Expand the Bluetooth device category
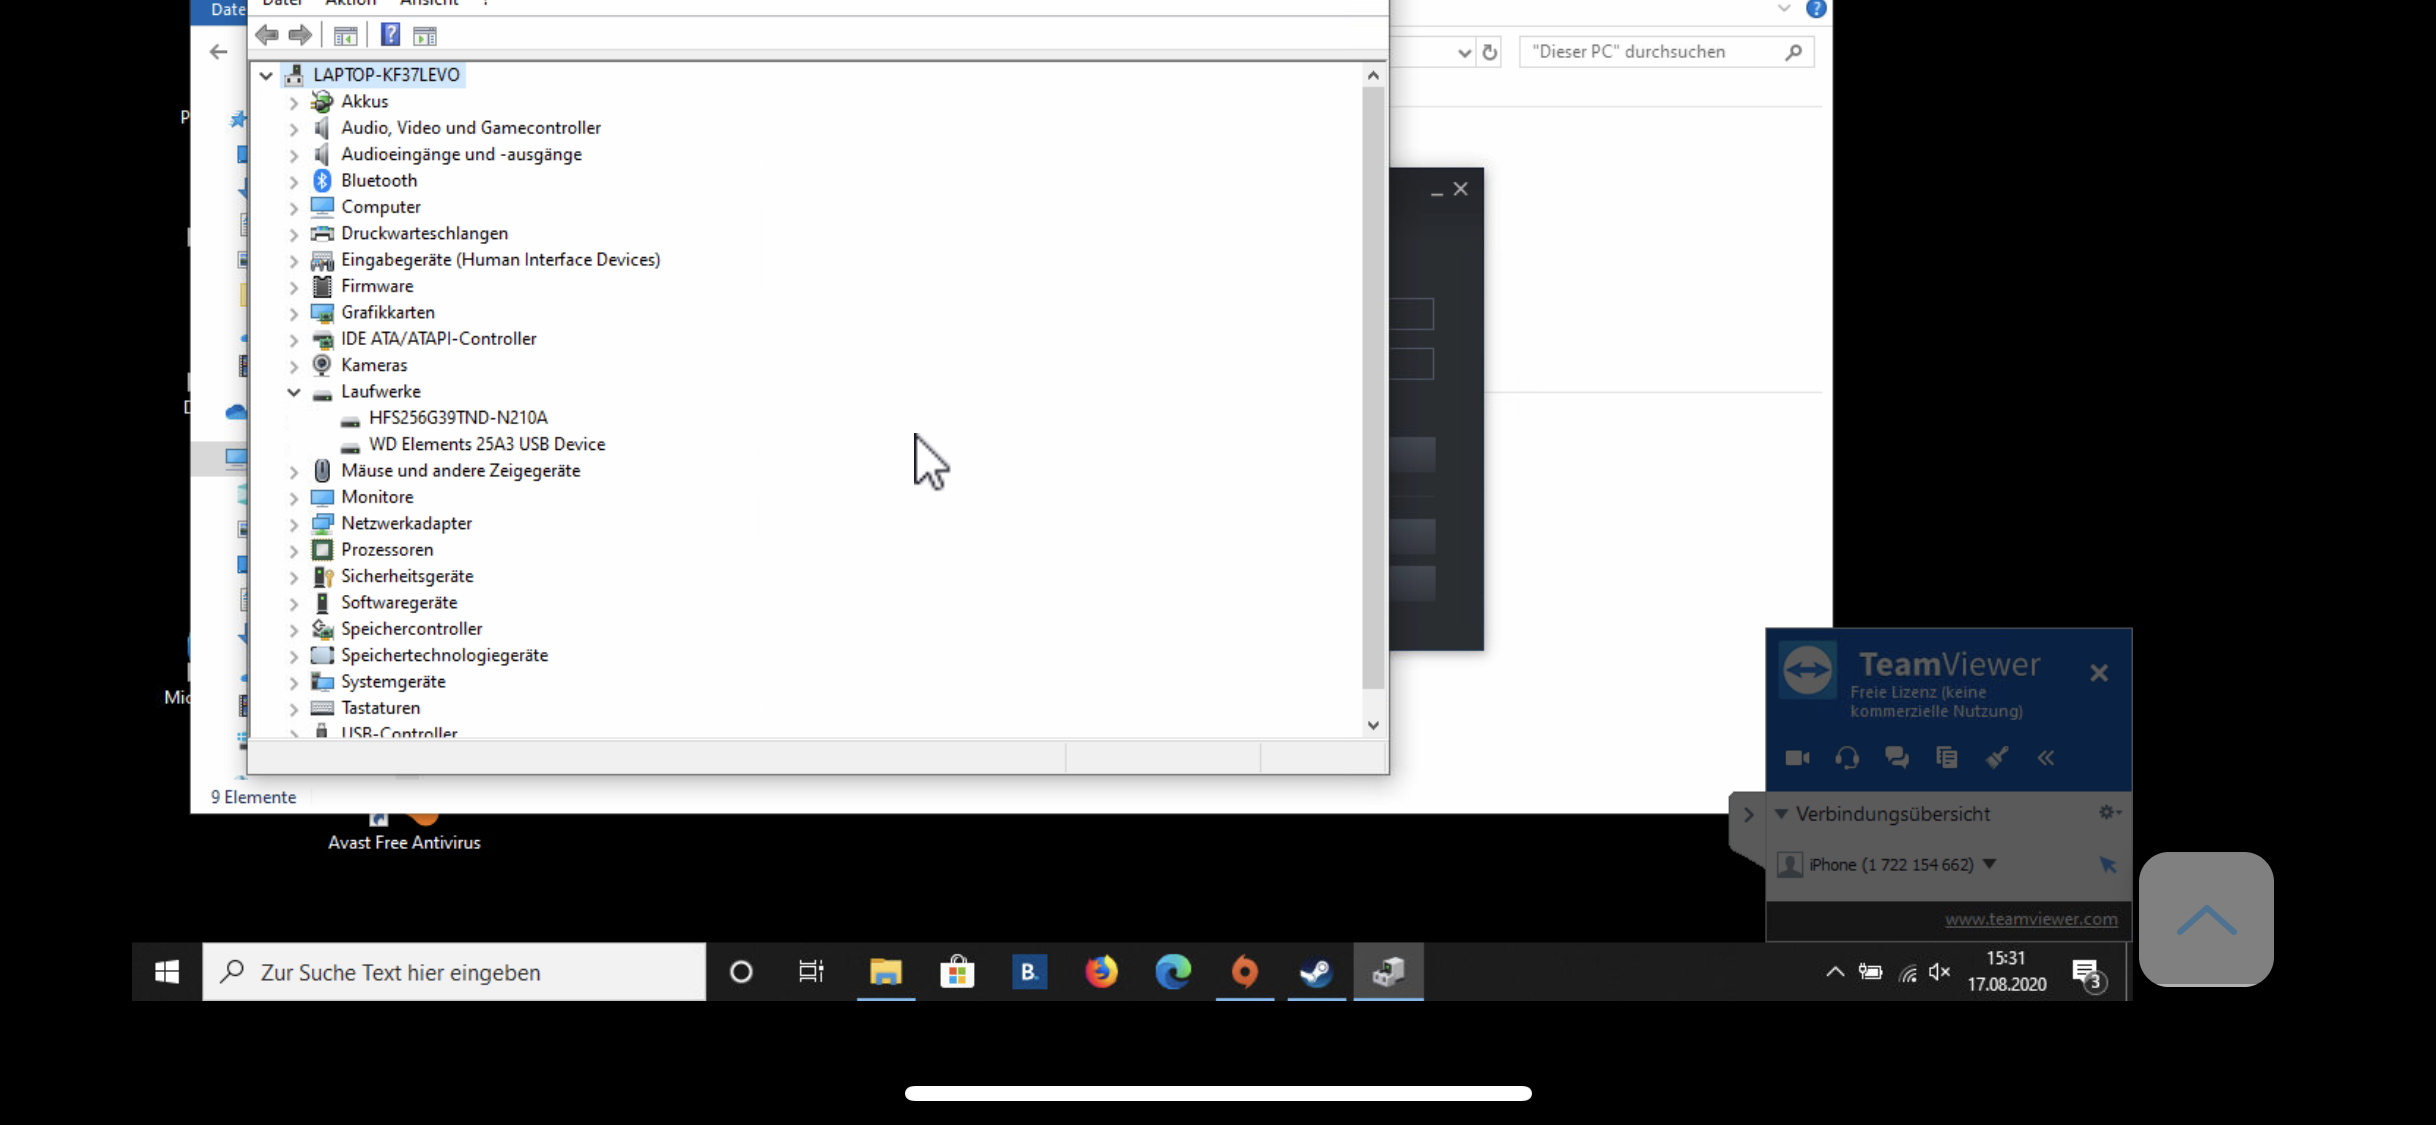 [x=293, y=182]
